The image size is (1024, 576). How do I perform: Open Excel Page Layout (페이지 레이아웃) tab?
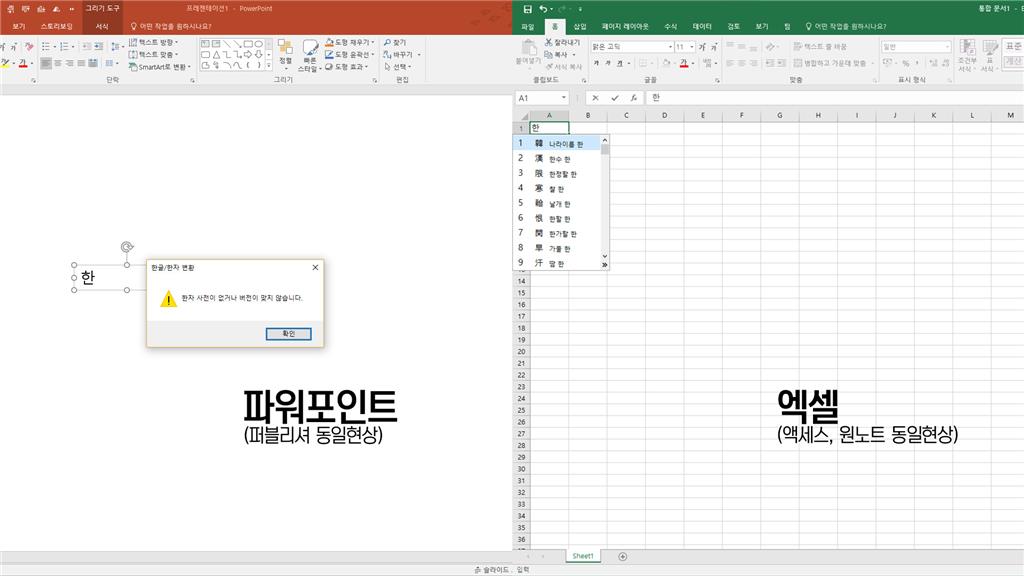(625, 27)
